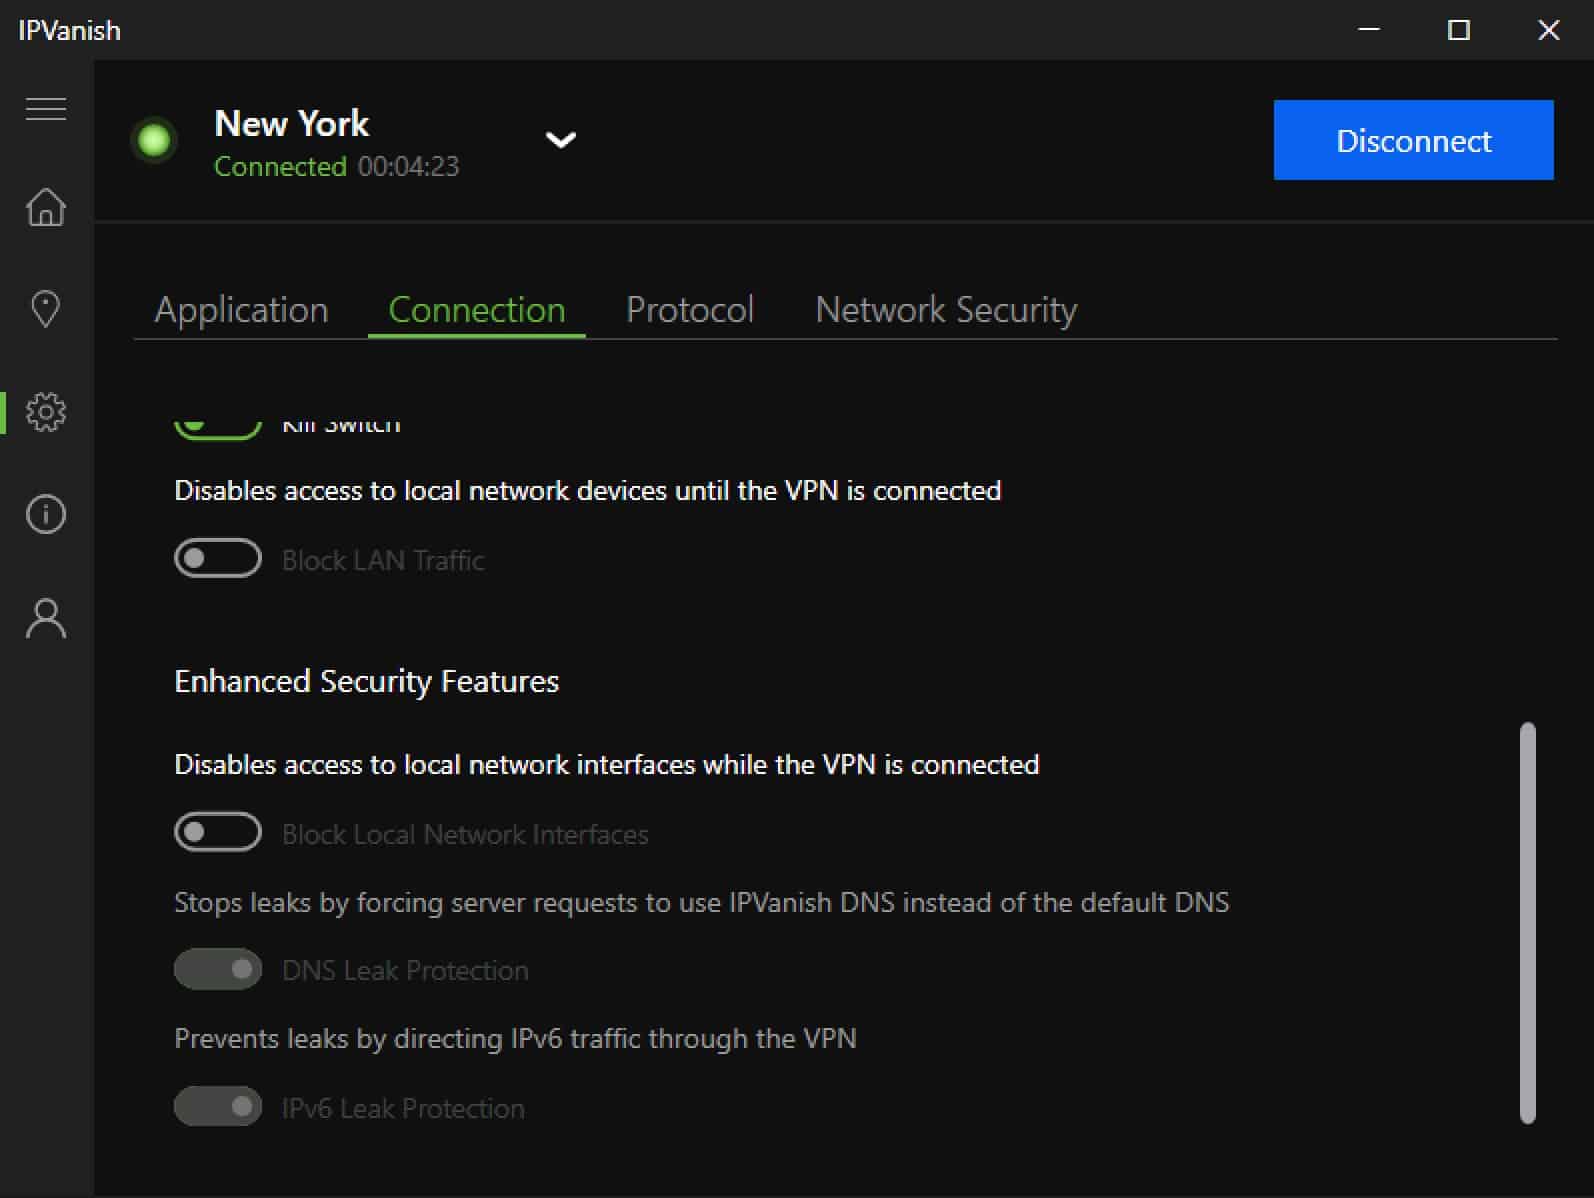The height and width of the screenshot is (1198, 1594).
Task: Click the connection timer 00:04:23
Action: coord(409,166)
